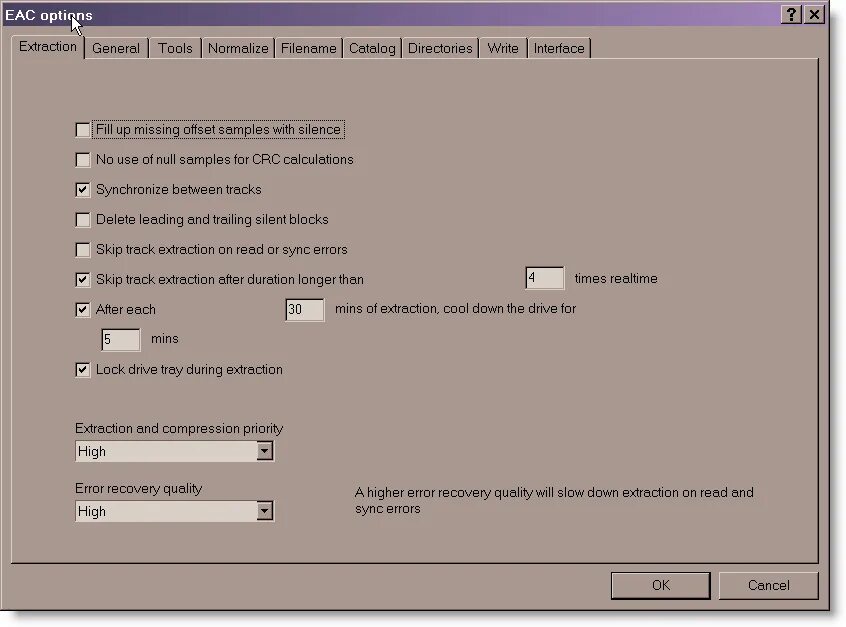
Task: Open Extraction and compression priority dropdown
Action: [264, 451]
